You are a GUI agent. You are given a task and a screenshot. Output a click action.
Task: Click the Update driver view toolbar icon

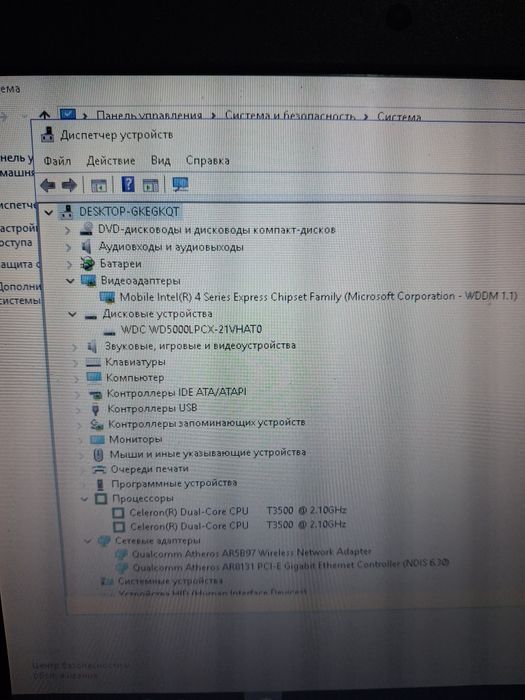click(151, 185)
